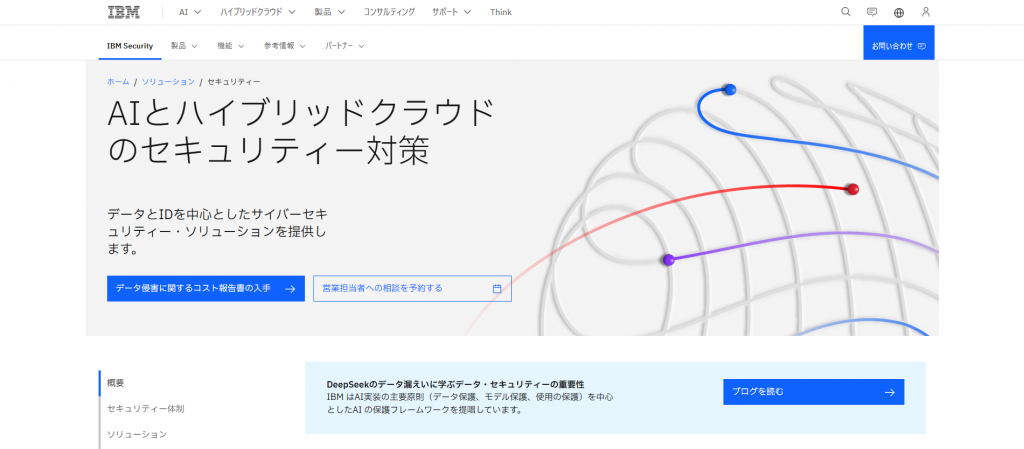Select 概要 in the side navigation

coord(116,383)
